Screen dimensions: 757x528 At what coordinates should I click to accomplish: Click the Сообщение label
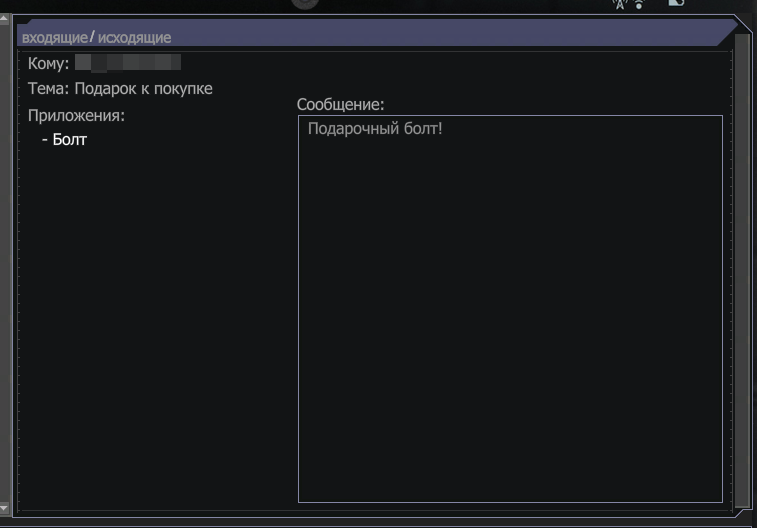340,105
